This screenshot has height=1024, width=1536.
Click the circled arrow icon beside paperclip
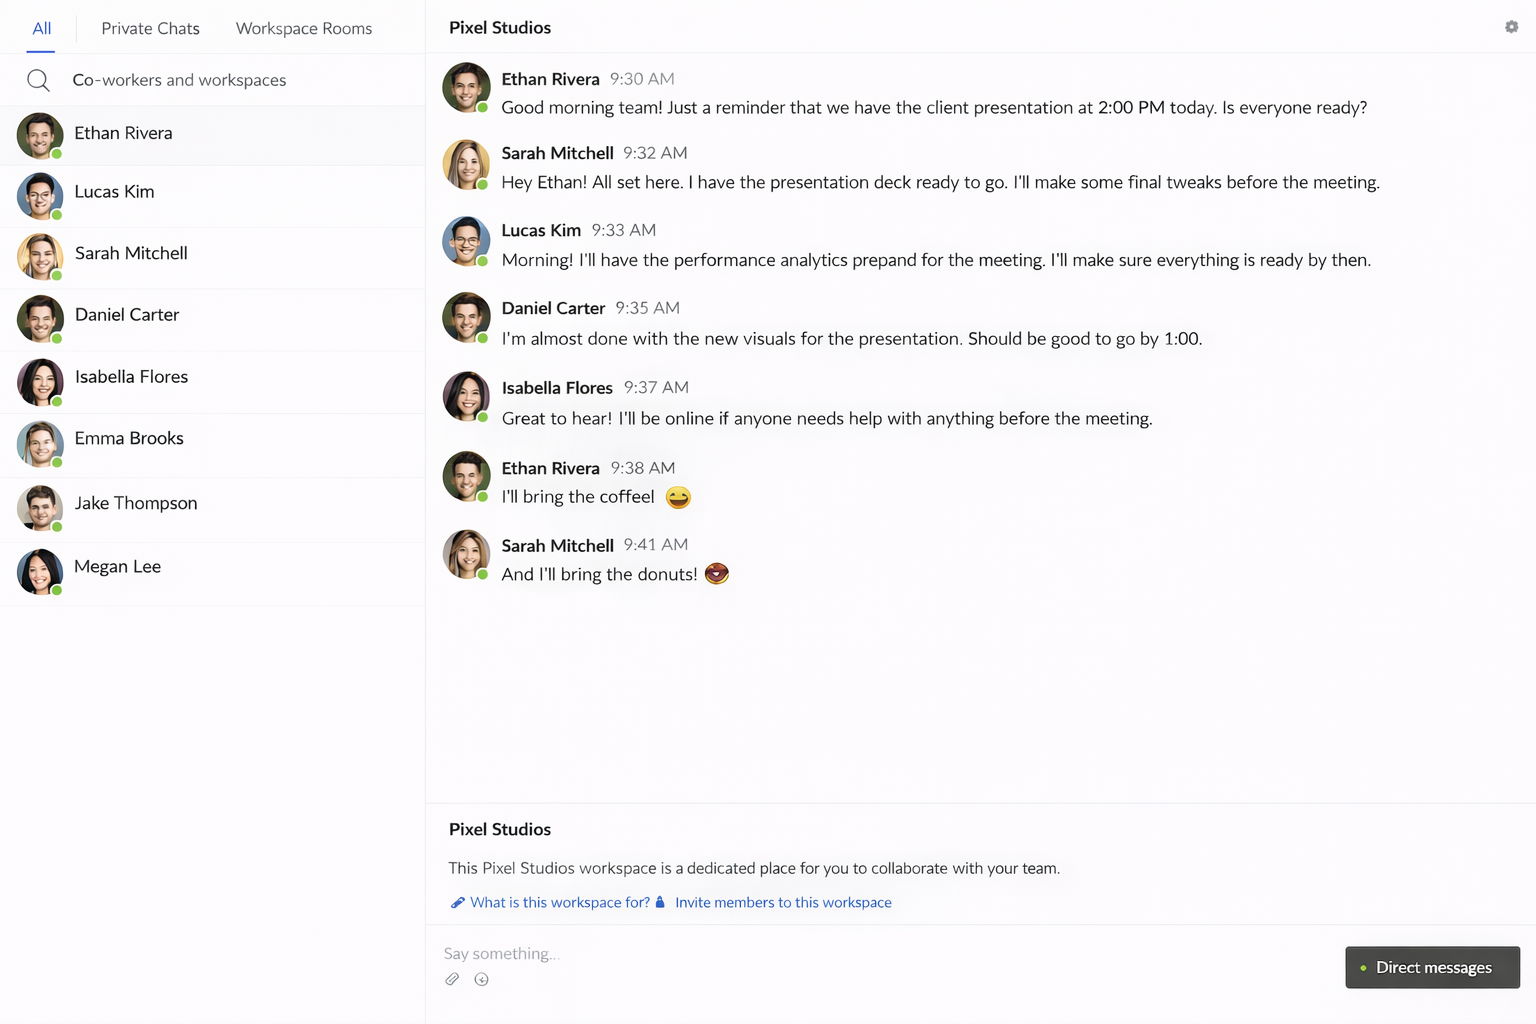(x=482, y=979)
